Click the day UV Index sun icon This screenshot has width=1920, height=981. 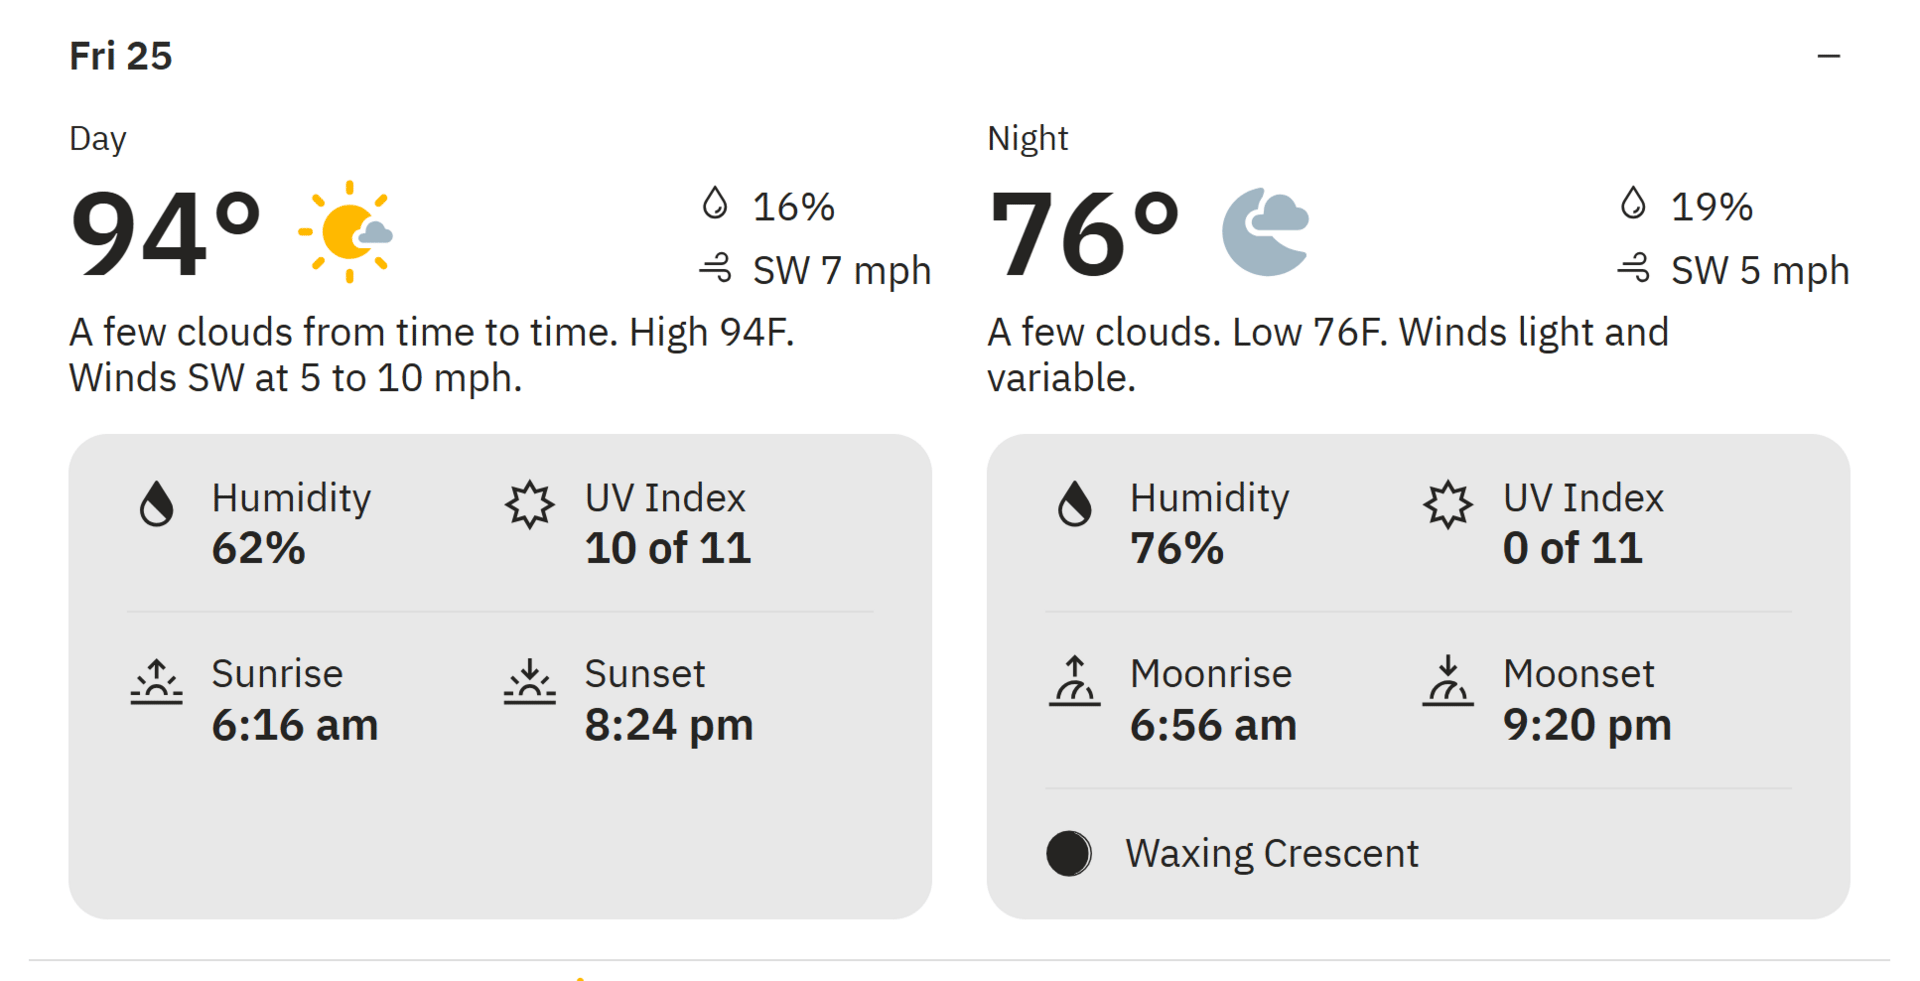pos(529,504)
